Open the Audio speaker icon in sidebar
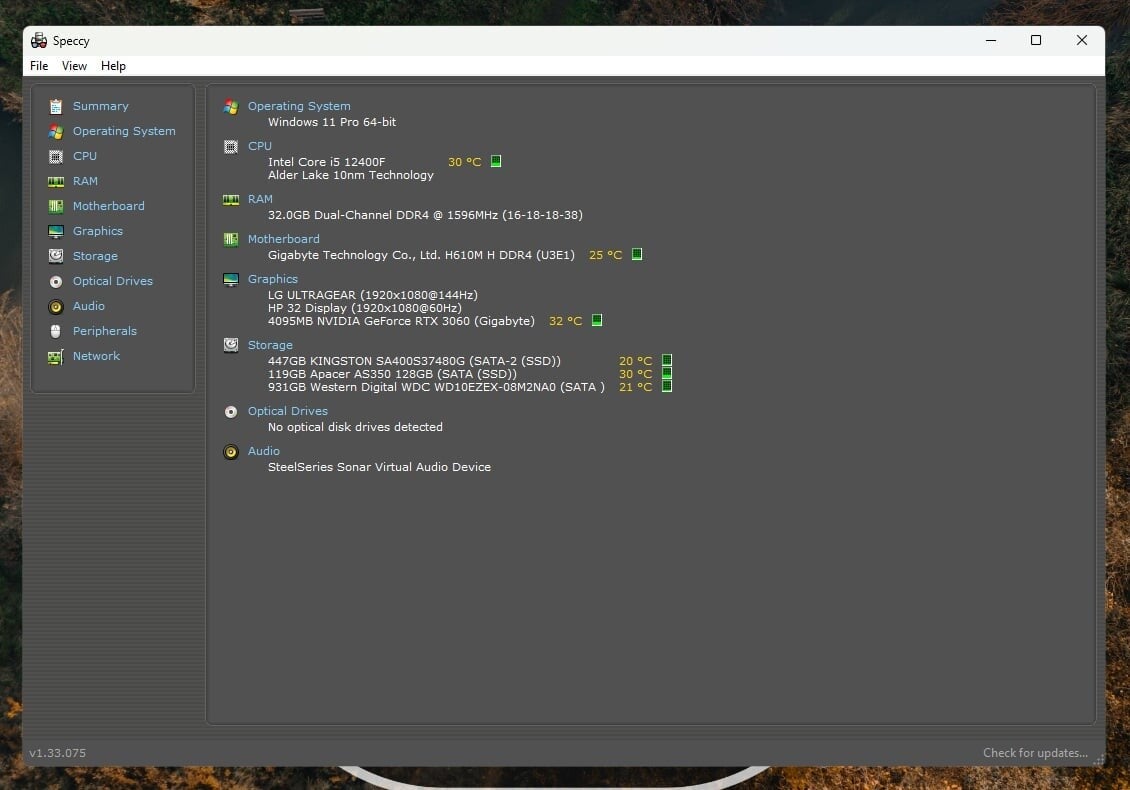The image size is (1130, 790). coord(56,306)
